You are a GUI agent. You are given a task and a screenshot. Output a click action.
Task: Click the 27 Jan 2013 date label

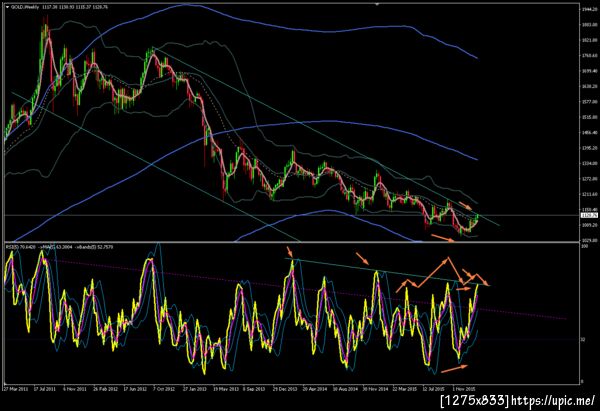point(195,389)
